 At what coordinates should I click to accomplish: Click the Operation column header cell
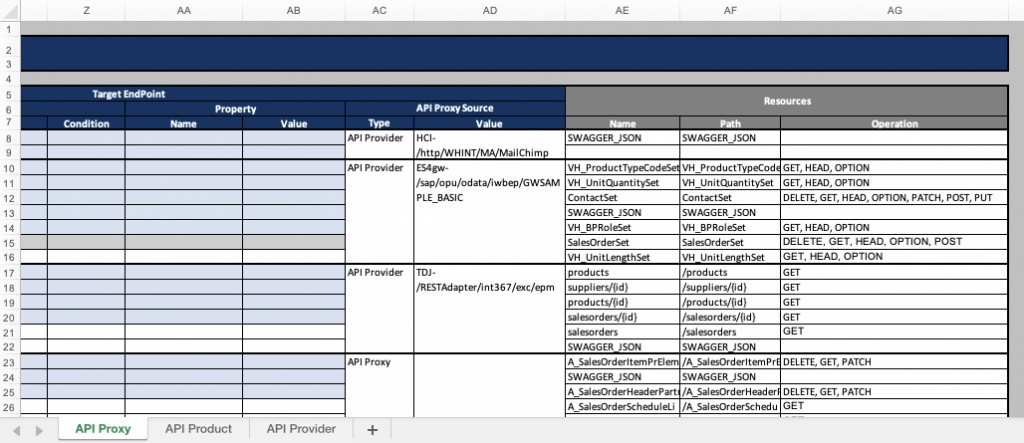point(894,123)
